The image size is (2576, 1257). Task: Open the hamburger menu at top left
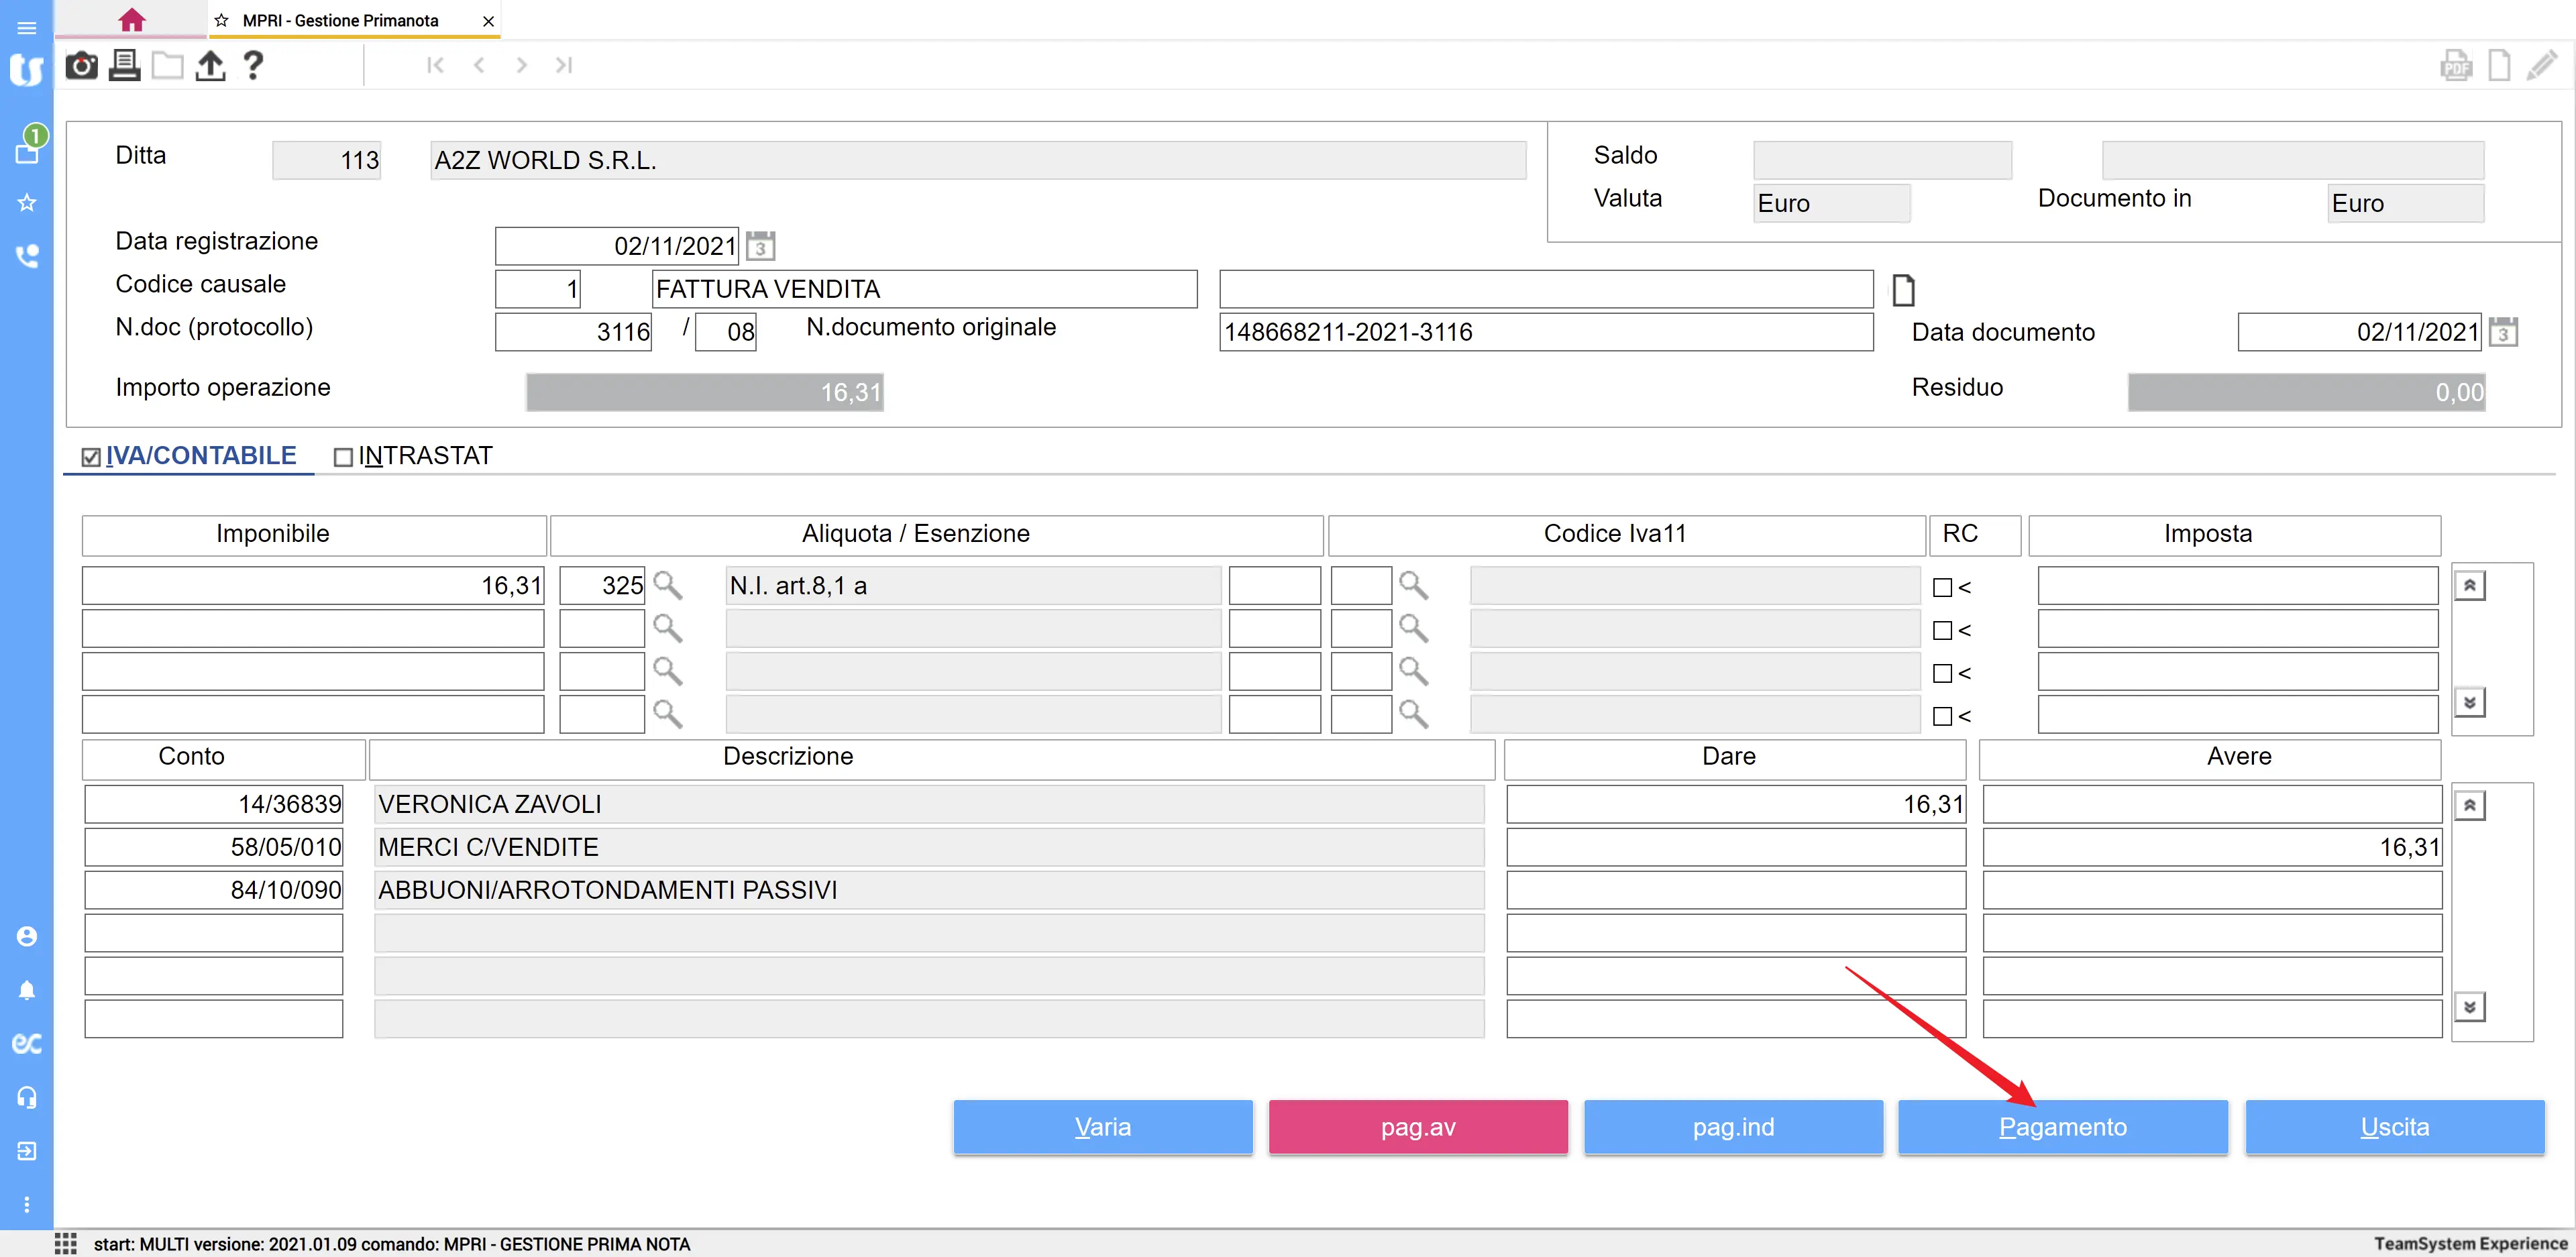(x=27, y=27)
